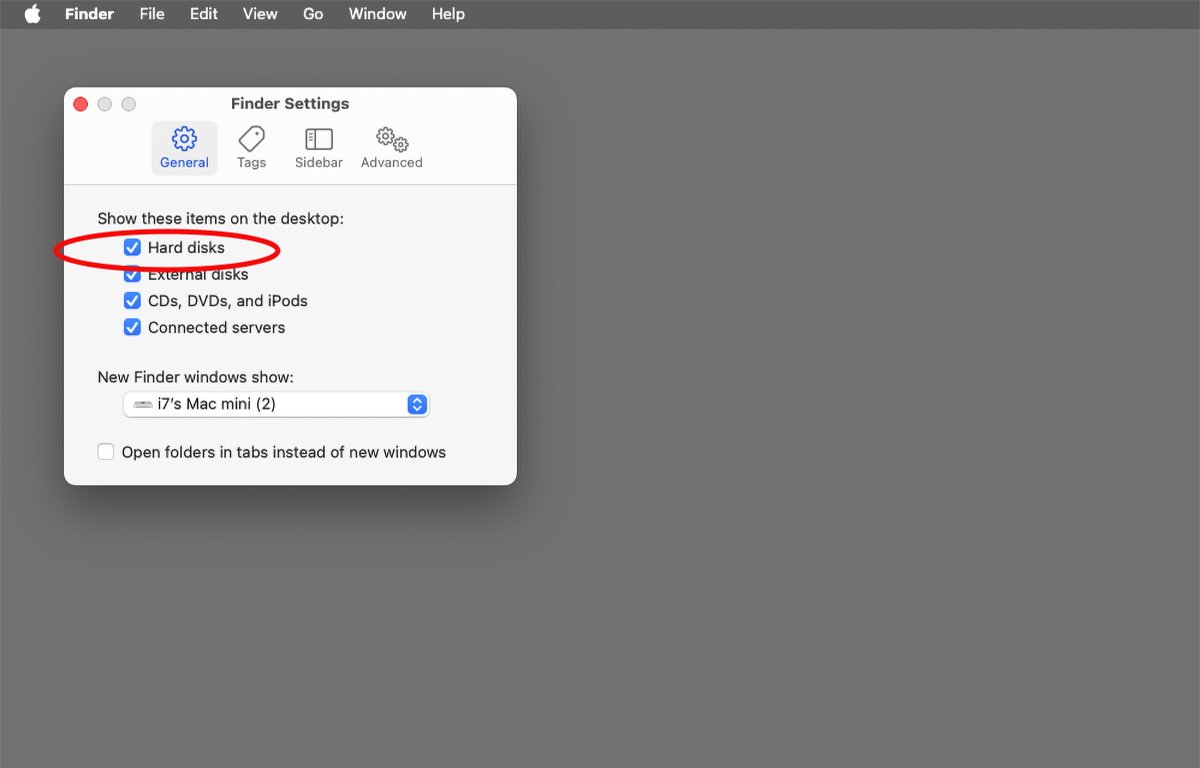The width and height of the screenshot is (1200, 768).
Task: Switch to the Tags settings icon
Action: 251,139
